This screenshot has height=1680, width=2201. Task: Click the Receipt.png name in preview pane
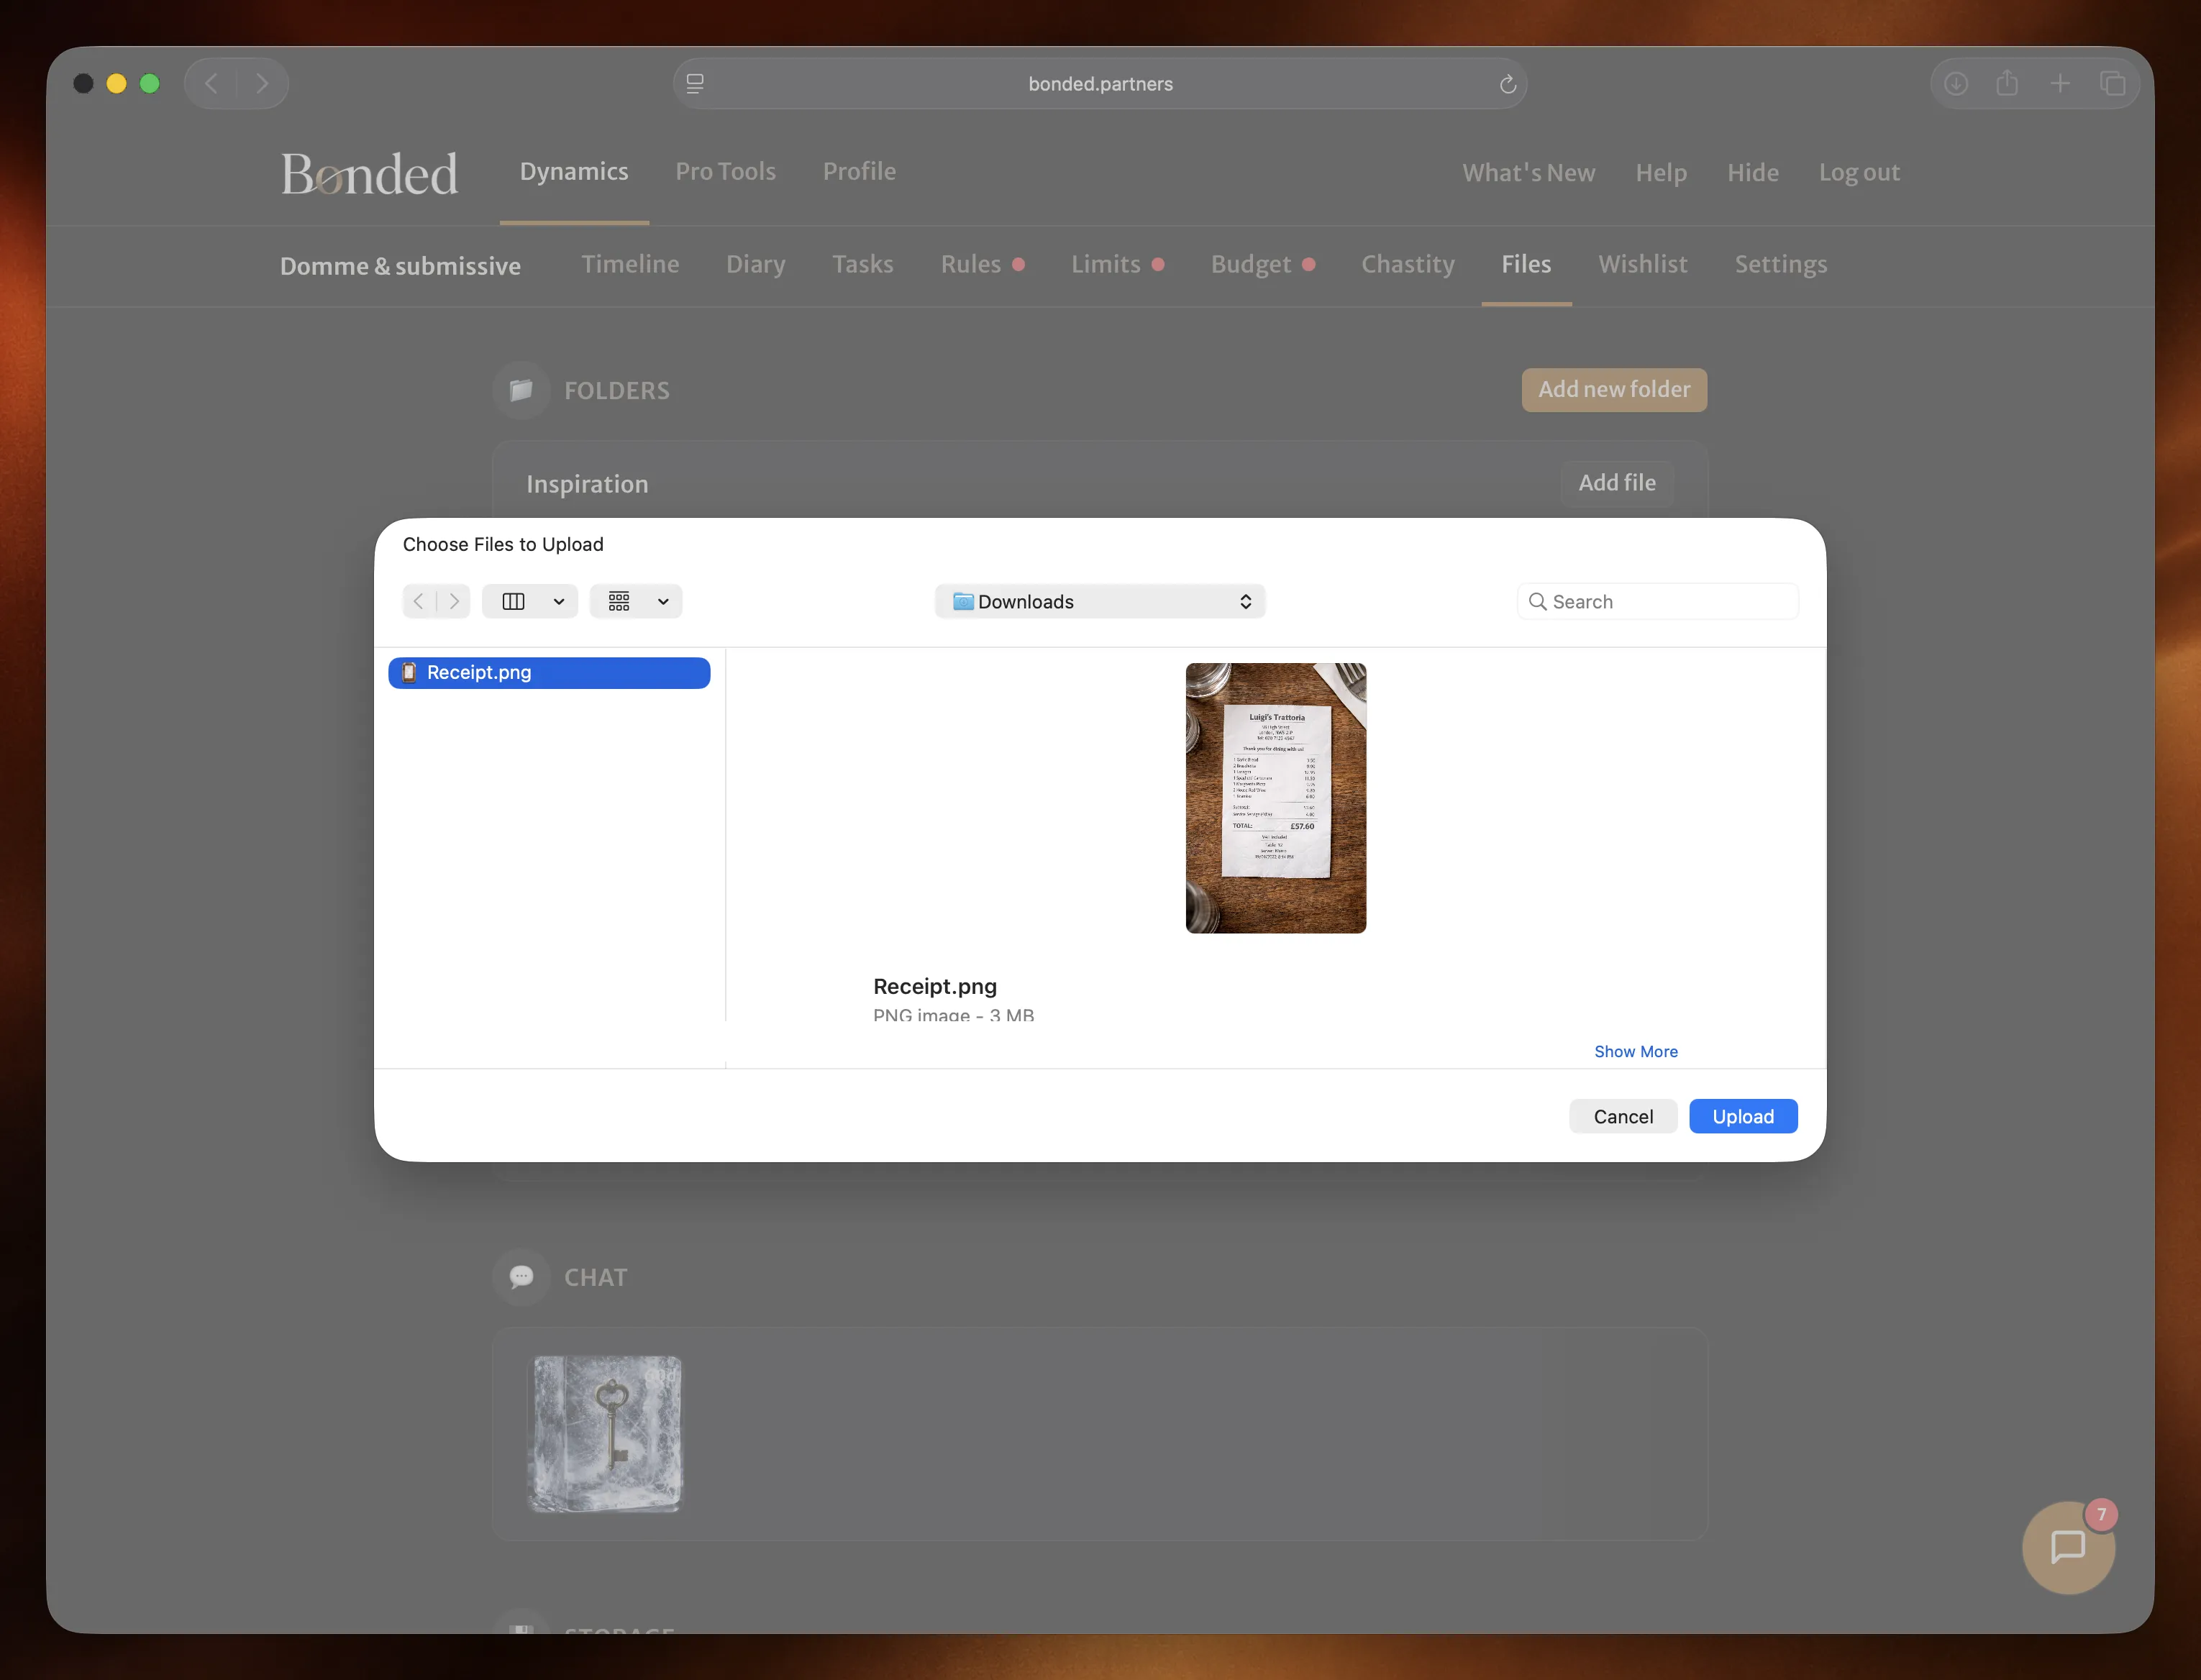click(935, 986)
